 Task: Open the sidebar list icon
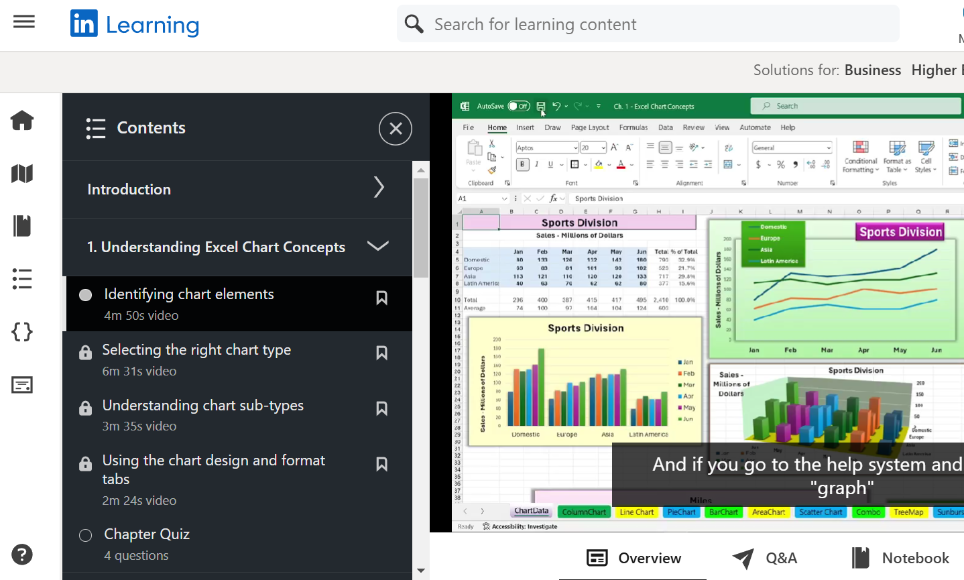click(x=22, y=279)
